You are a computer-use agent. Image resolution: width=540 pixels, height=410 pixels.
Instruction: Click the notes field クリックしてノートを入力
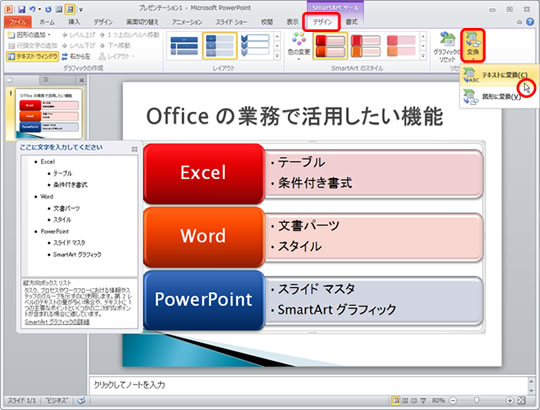[308, 385]
